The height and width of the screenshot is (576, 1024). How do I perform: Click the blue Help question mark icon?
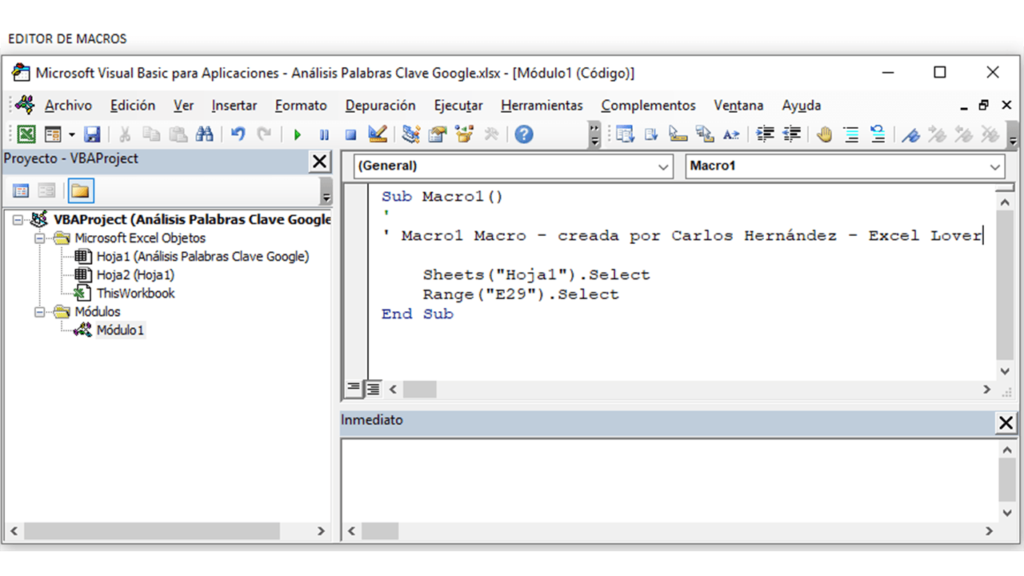click(x=524, y=135)
